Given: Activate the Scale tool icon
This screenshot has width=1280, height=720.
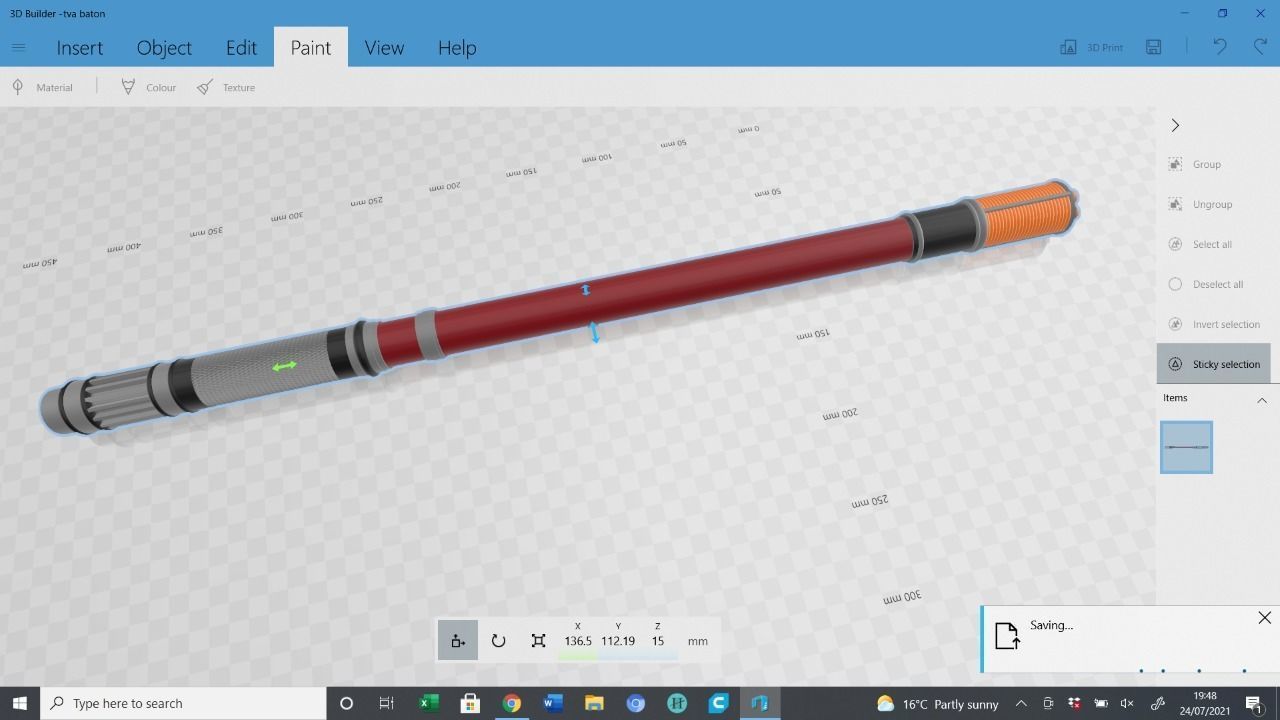Looking at the screenshot, I should click(x=538, y=641).
